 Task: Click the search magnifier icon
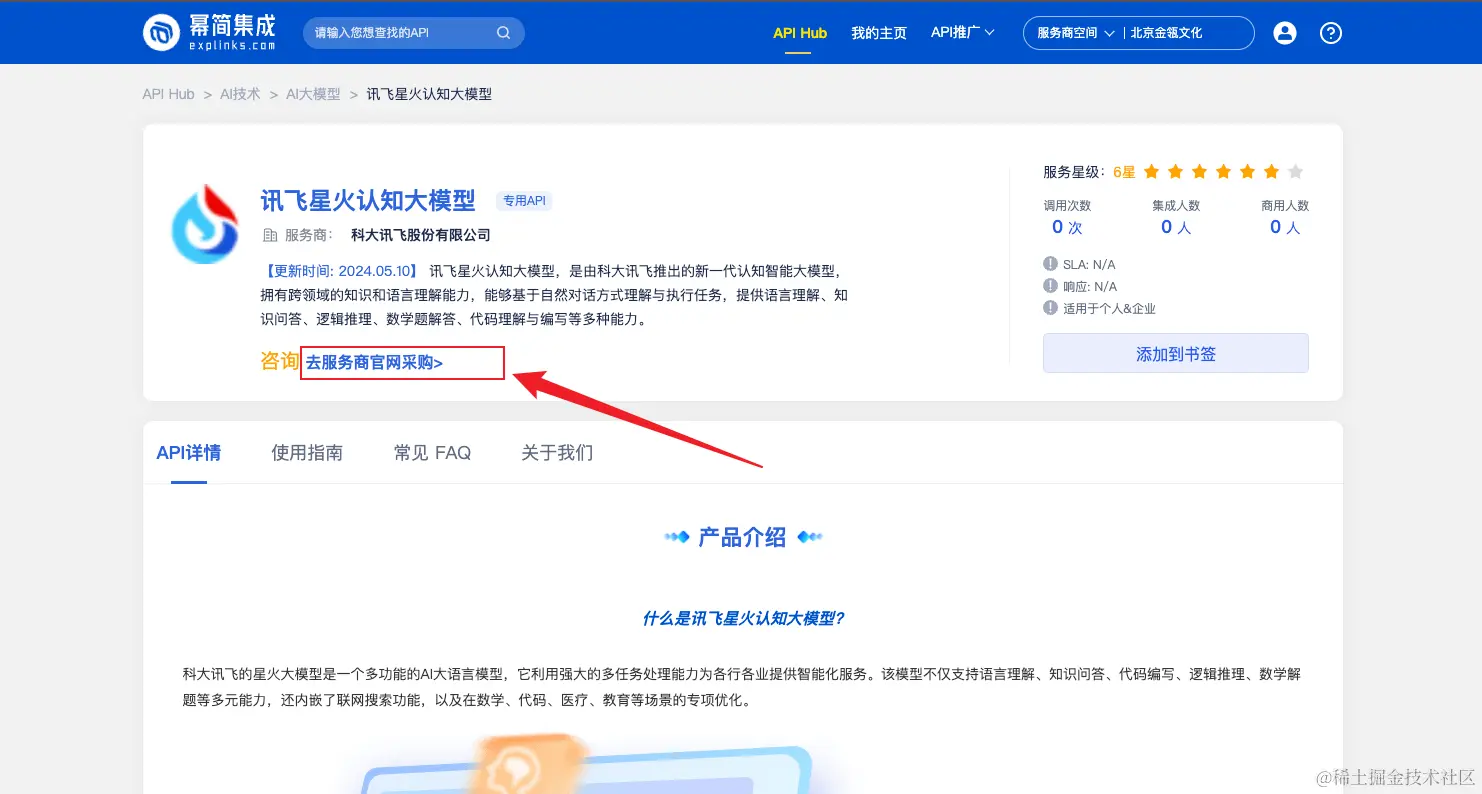pos(503,33)
